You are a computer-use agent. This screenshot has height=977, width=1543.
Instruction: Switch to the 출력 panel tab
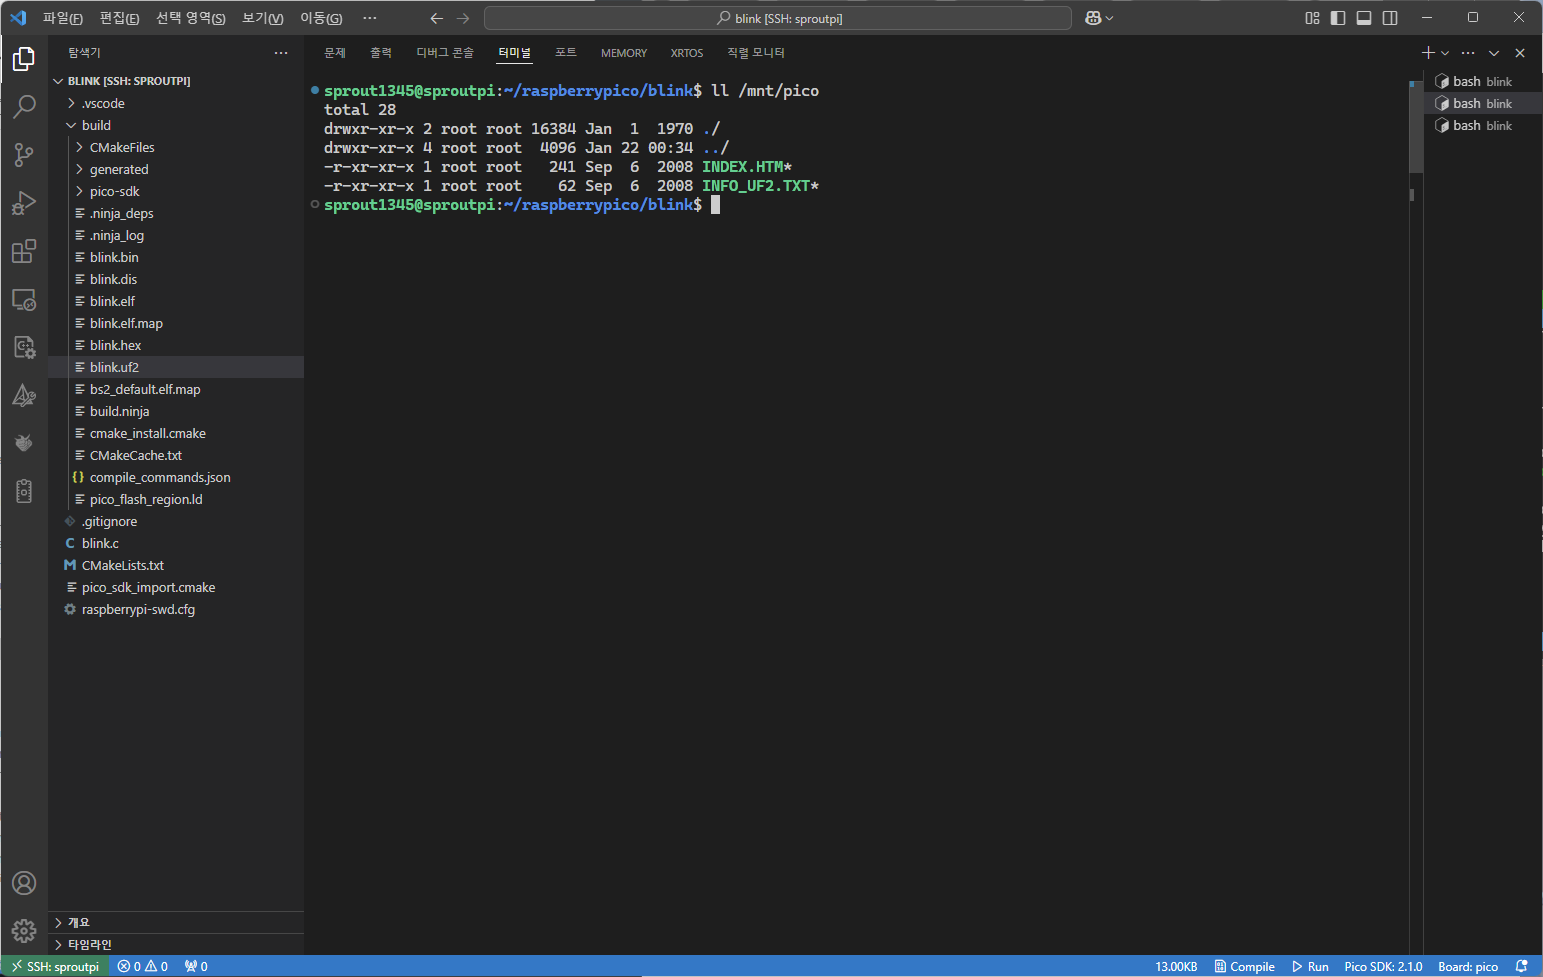point(381,53)
